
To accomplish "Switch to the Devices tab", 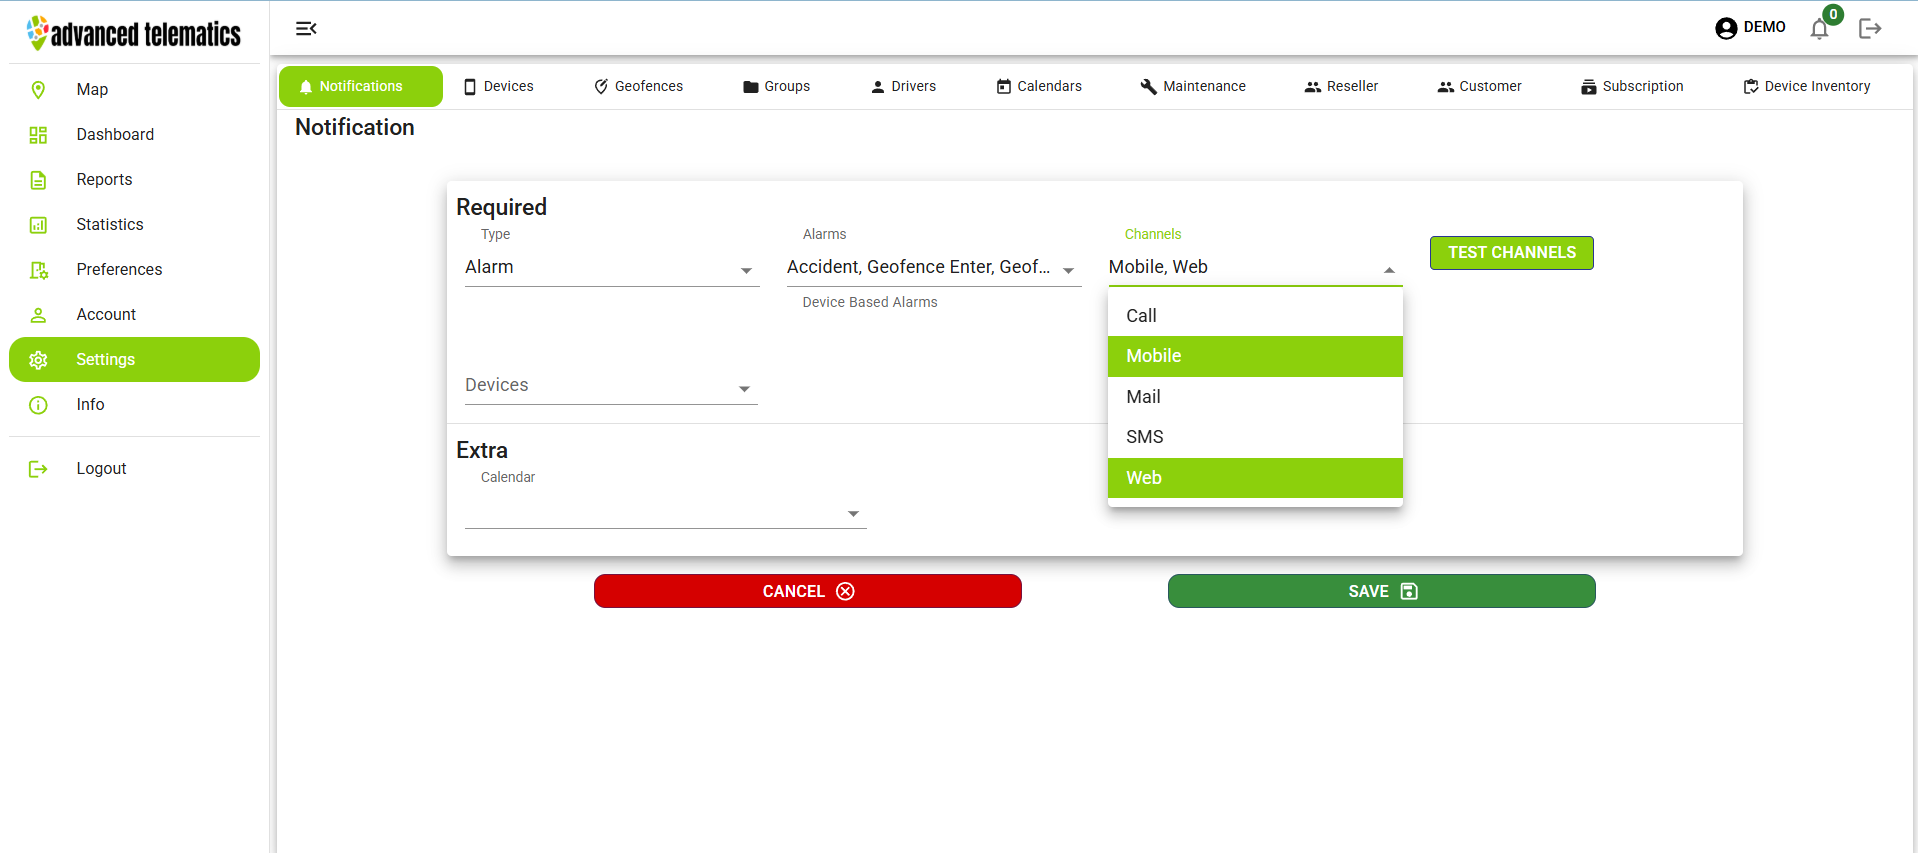I will (498, 87).
